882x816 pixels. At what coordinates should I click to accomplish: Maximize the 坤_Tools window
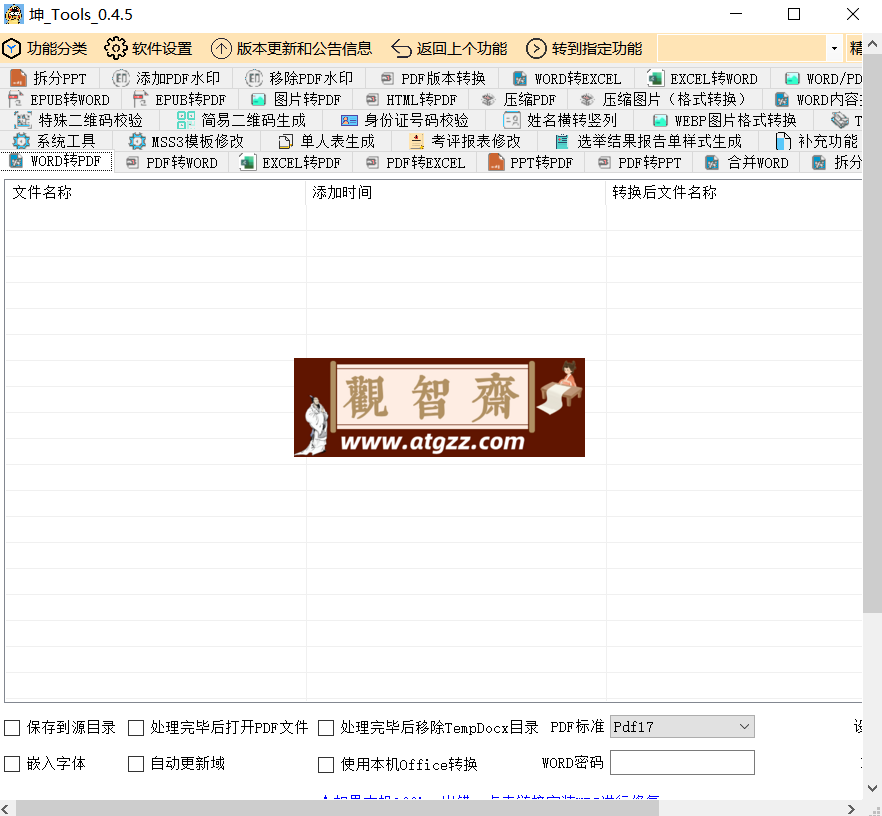[x=794, y=14]
